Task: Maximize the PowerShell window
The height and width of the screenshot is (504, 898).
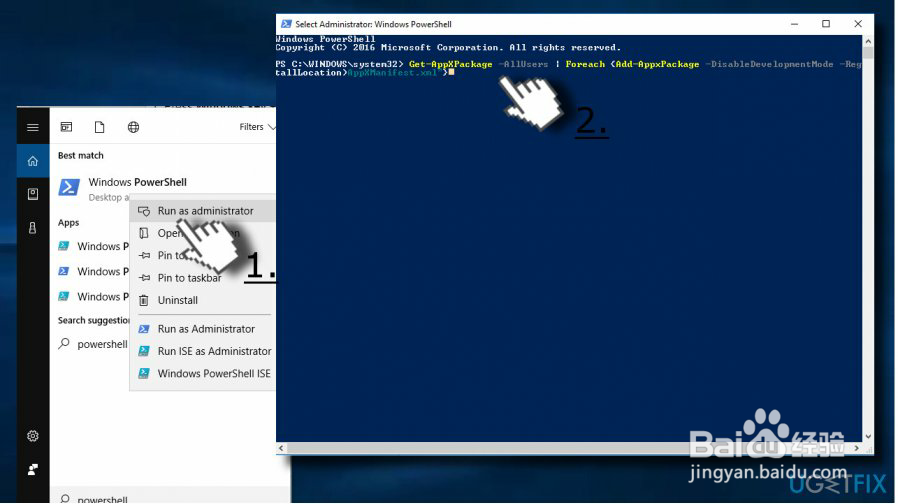Action: pyautogui.click(x=826, y=24)
